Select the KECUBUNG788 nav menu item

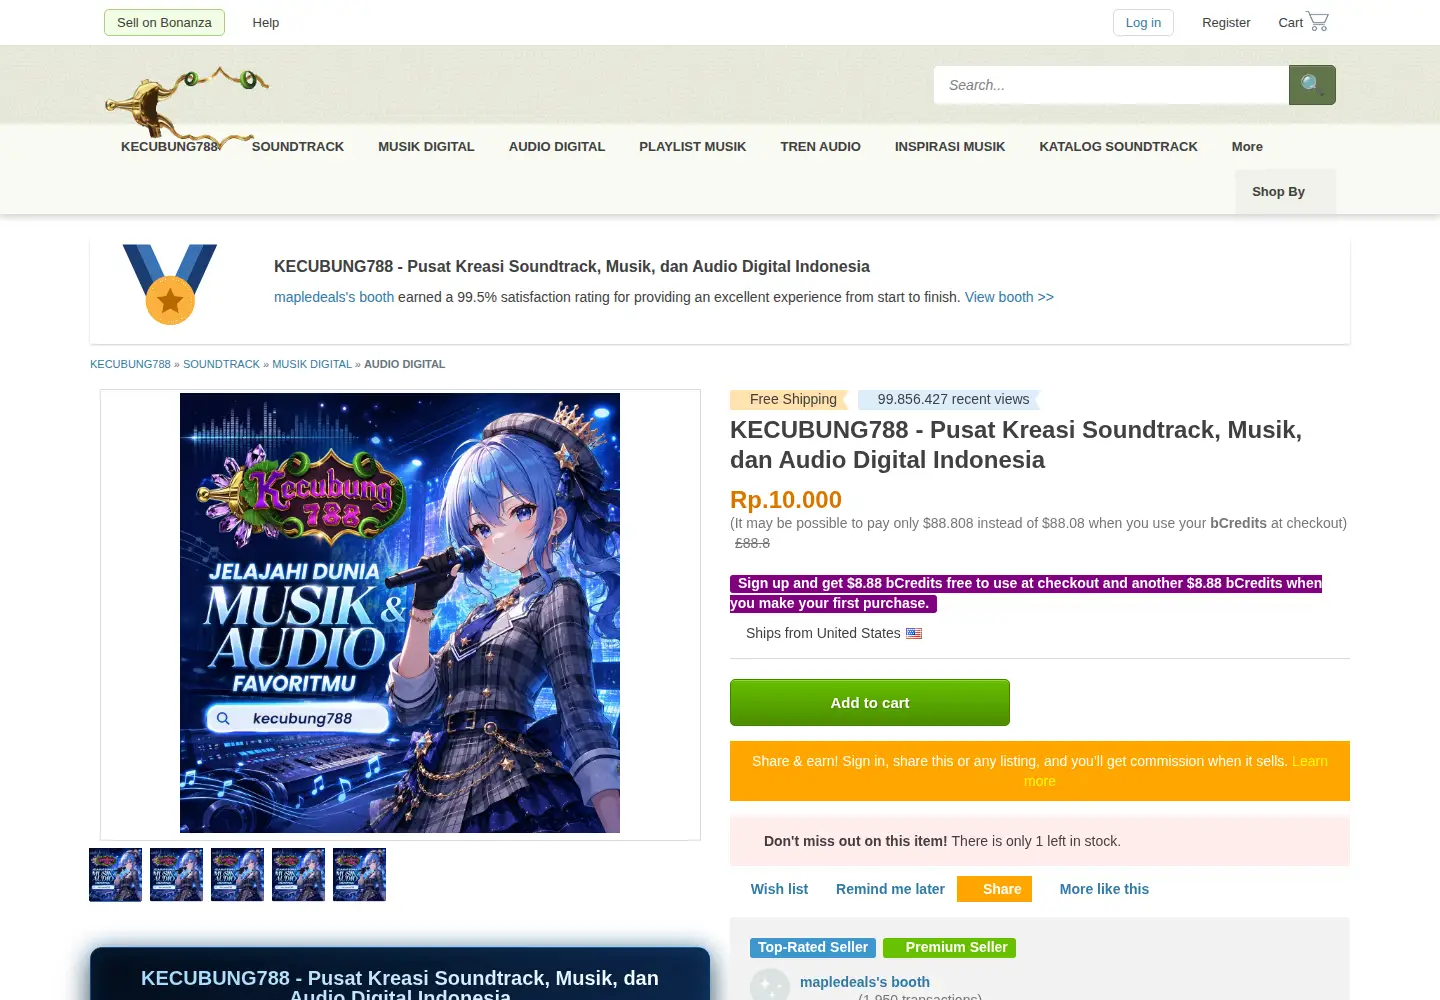[x=169, y=146]
